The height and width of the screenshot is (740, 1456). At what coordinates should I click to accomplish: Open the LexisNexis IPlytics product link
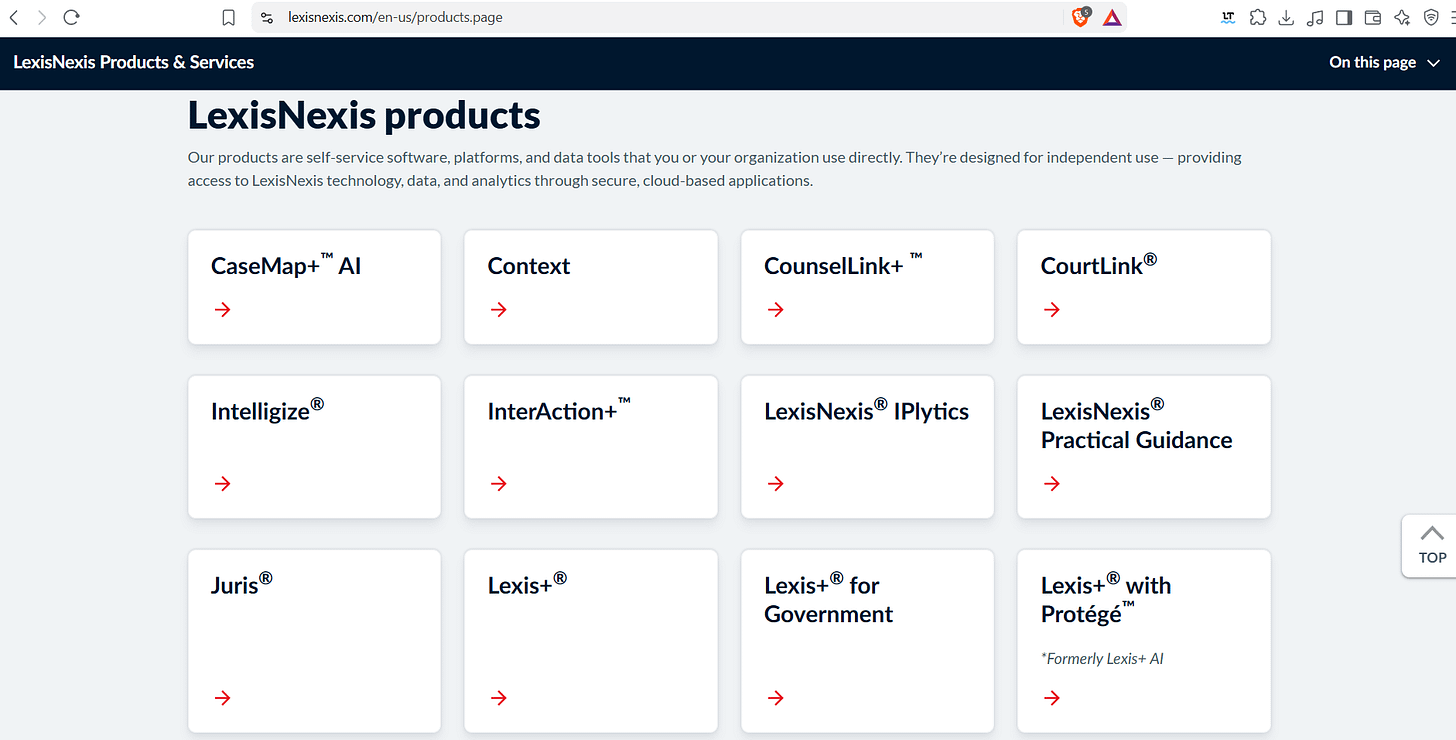pos(866,410)
